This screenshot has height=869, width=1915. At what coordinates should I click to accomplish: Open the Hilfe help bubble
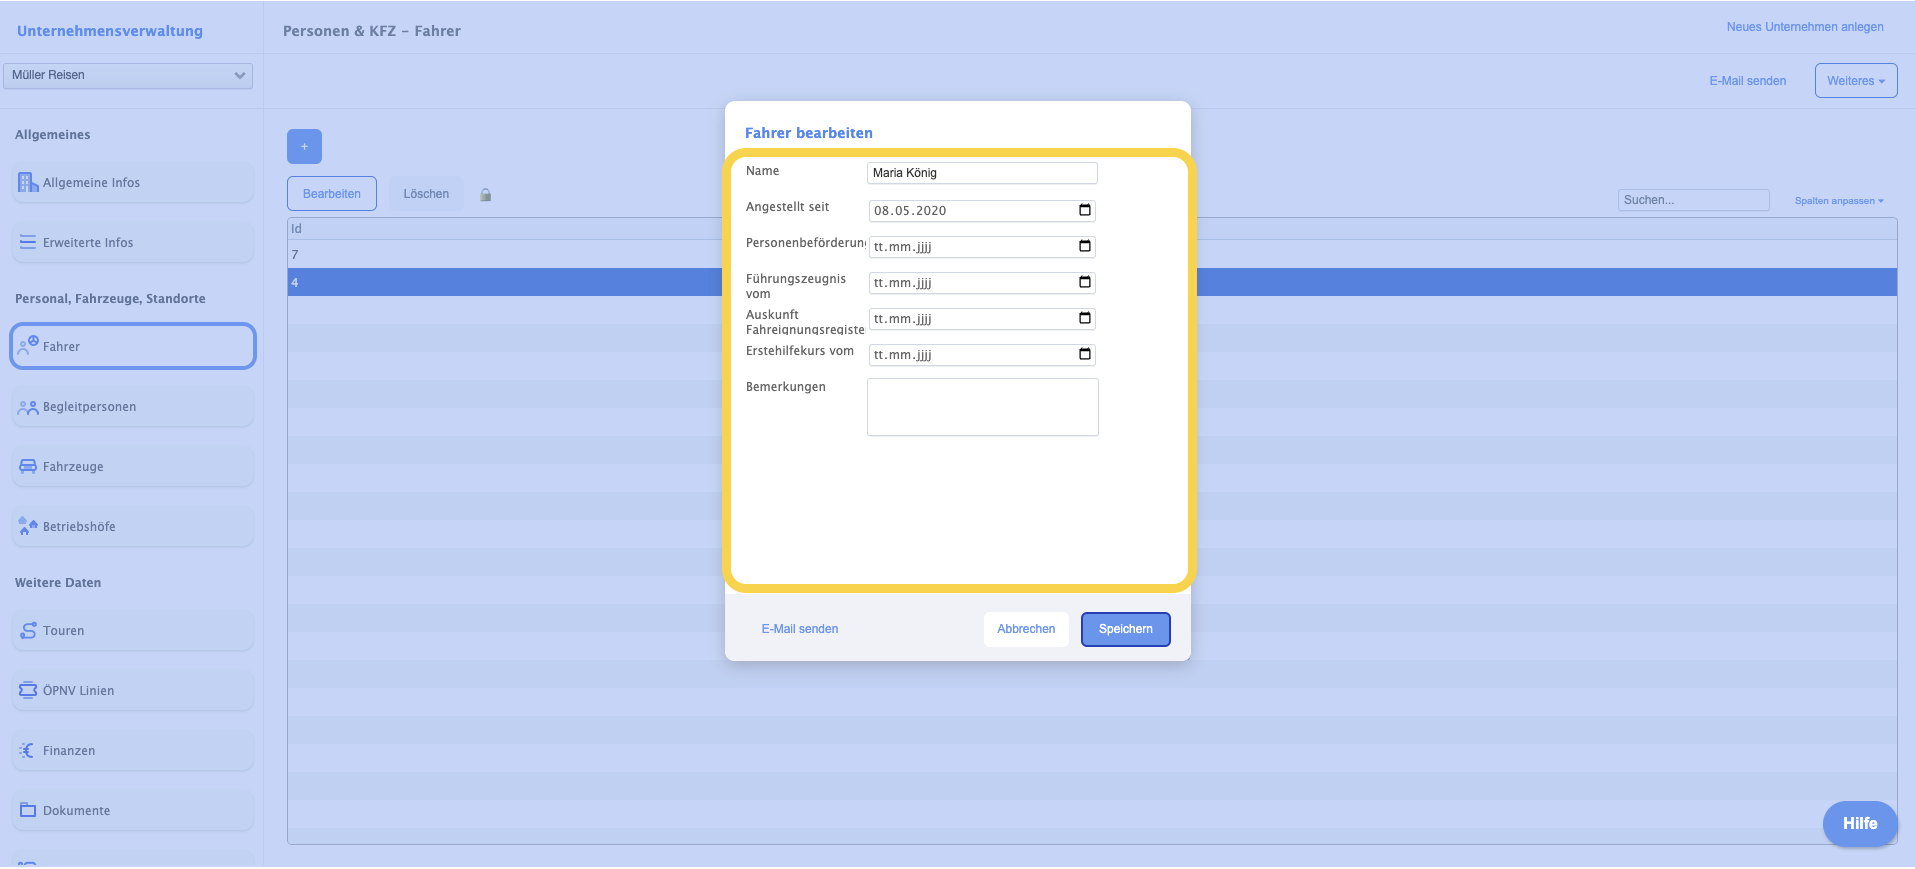point(1859,823)
